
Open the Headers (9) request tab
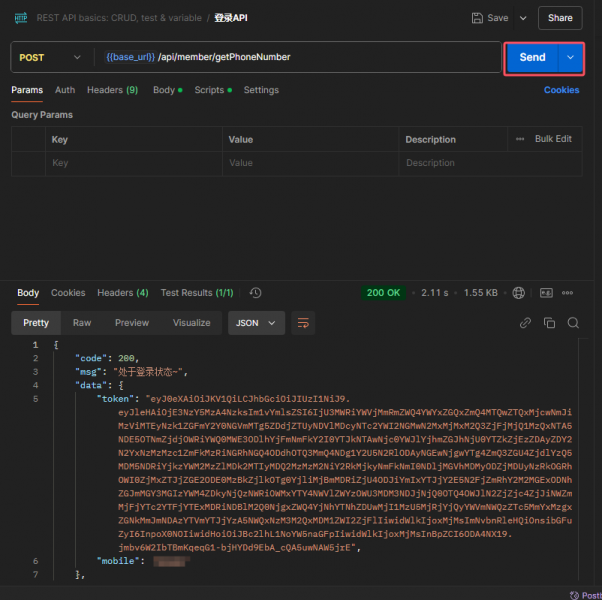tap(112, 90)
